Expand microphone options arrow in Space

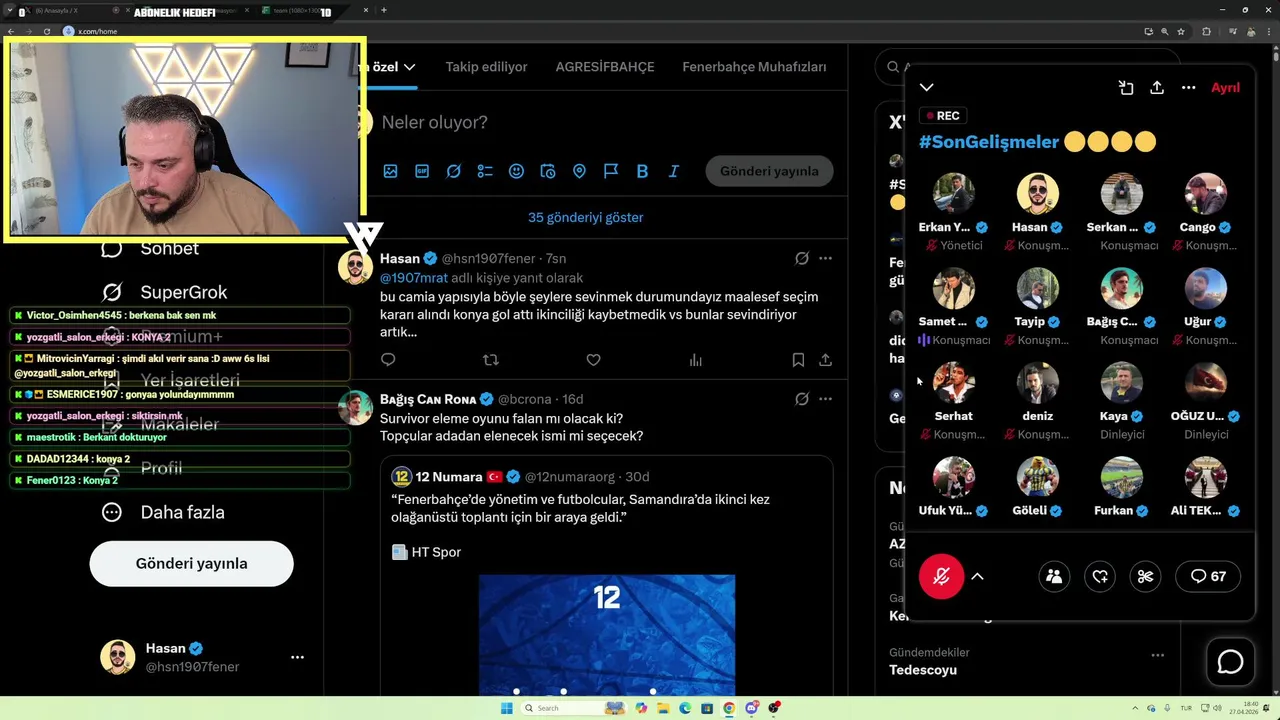[x=977, y=577]
